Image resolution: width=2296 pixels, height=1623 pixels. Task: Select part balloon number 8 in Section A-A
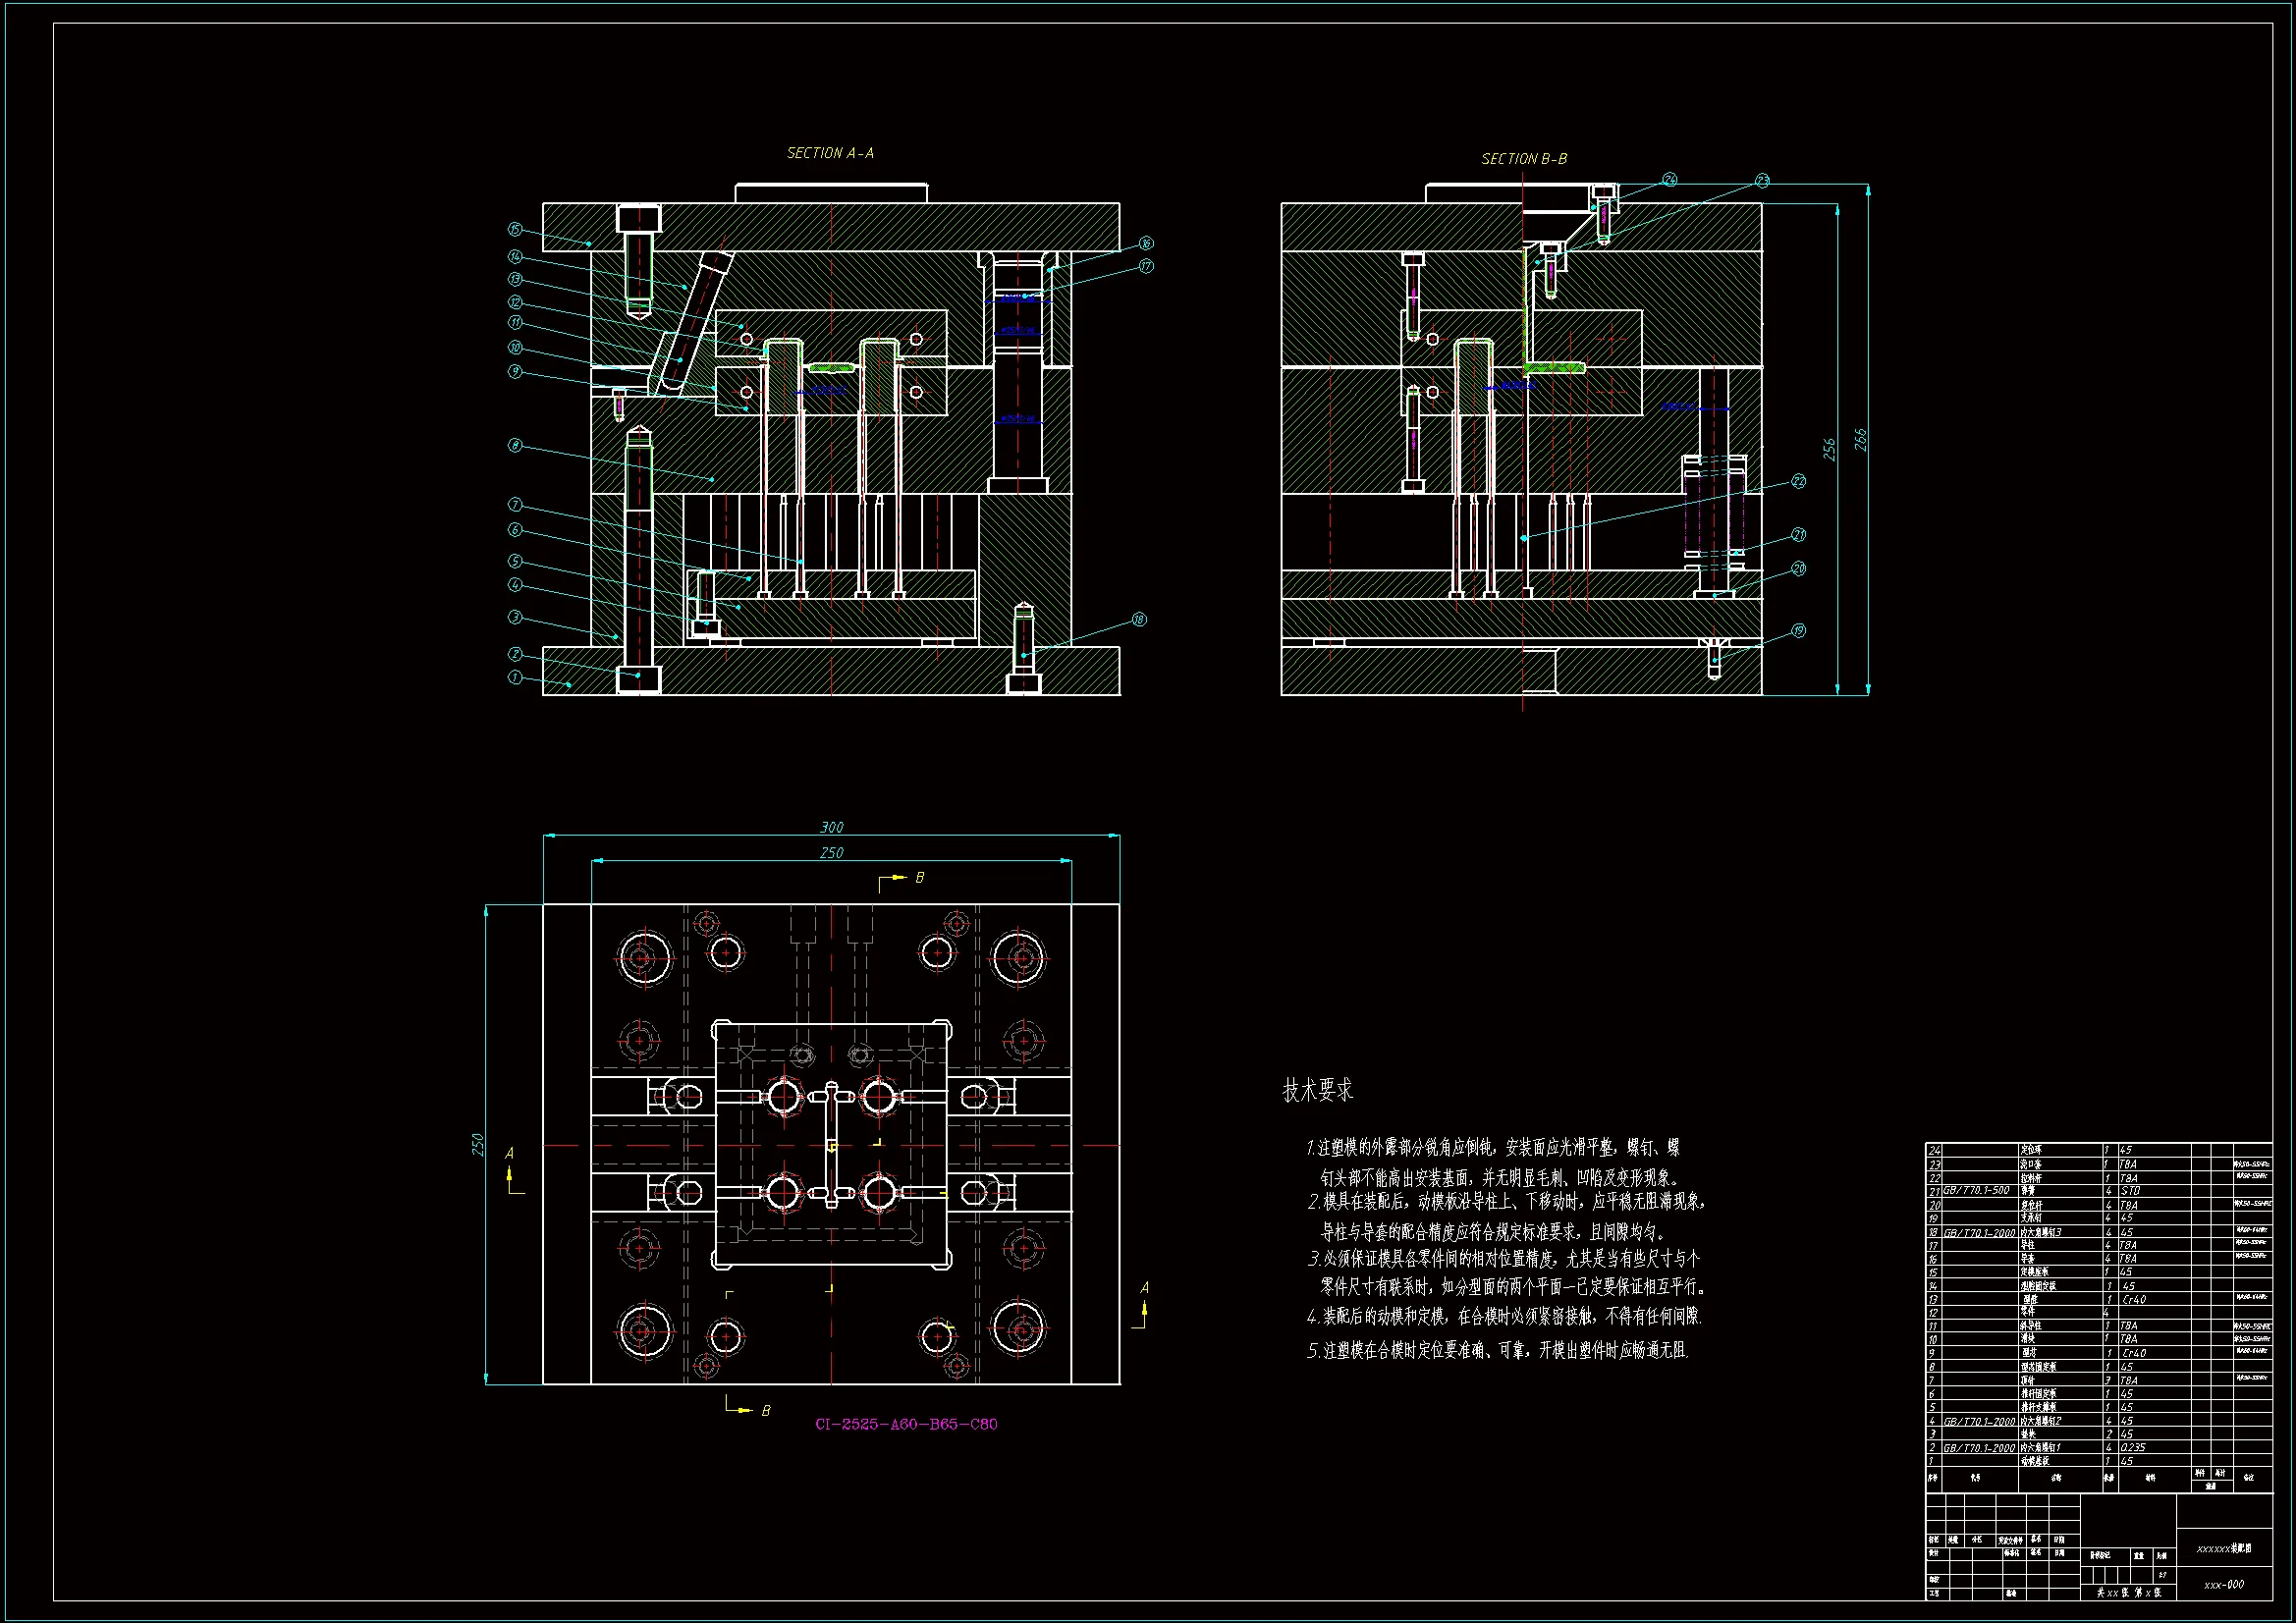[515, 445]
